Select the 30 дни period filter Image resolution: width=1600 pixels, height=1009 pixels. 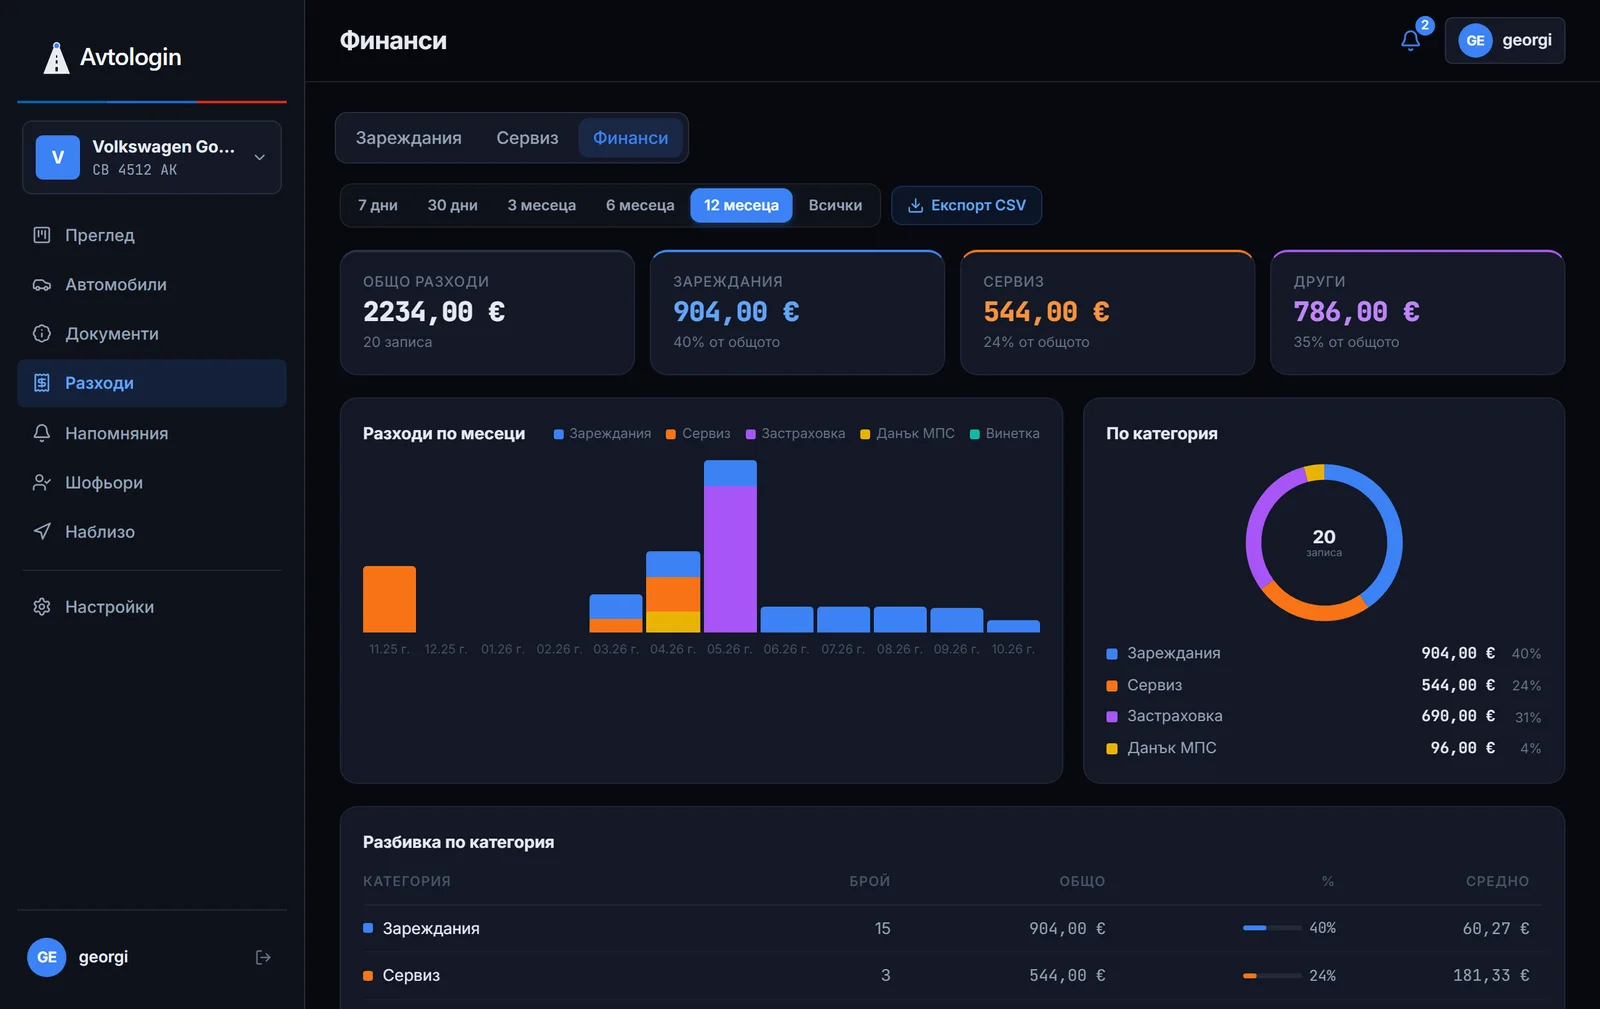[452, 205]
